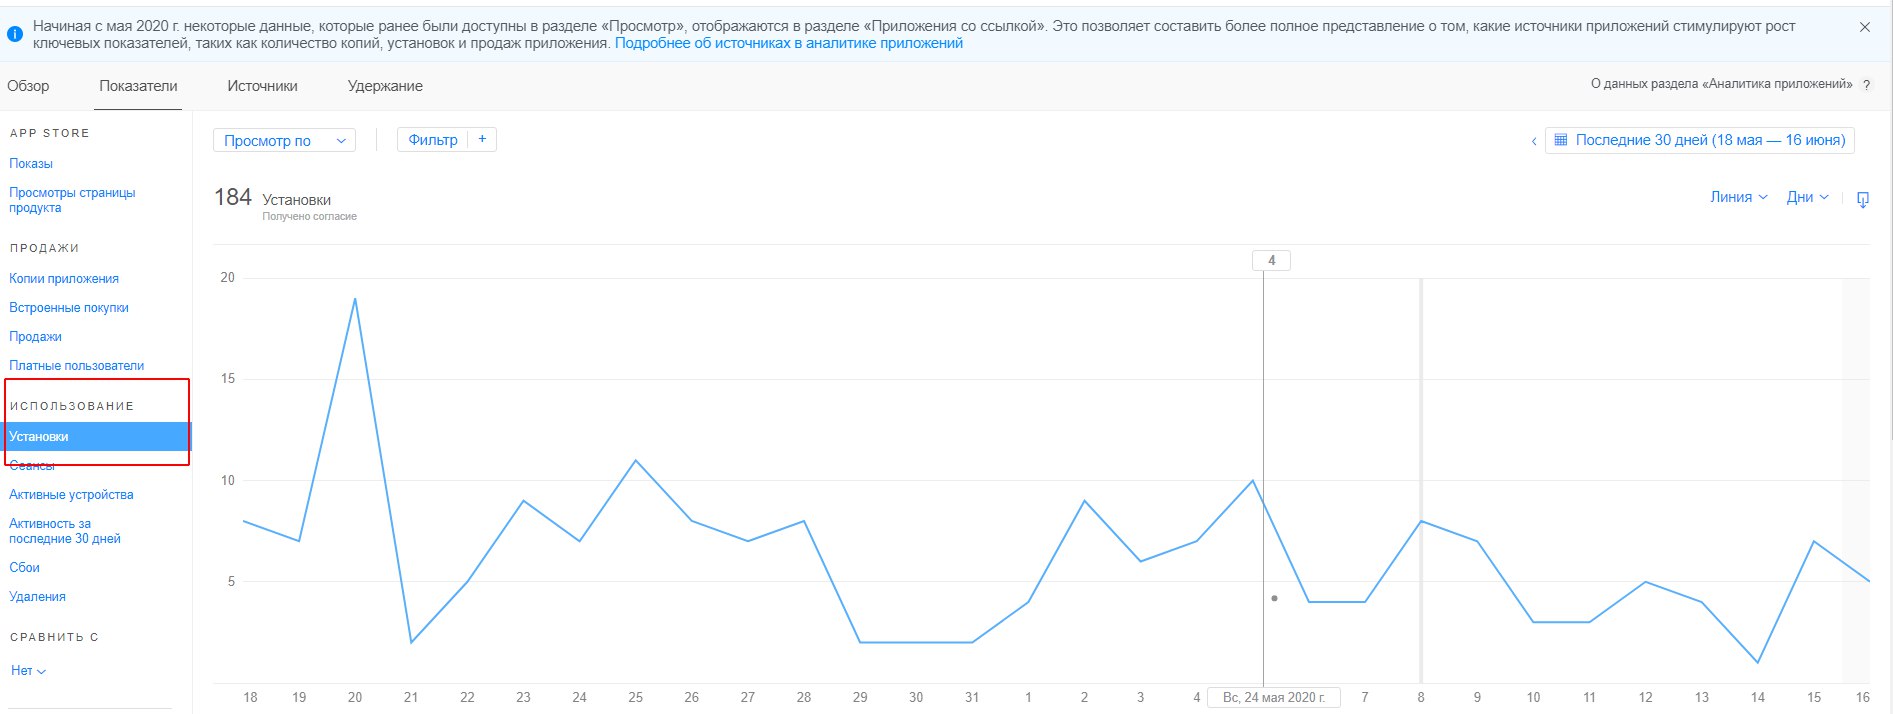Go to the Удержание tab

tap(385, 86)
